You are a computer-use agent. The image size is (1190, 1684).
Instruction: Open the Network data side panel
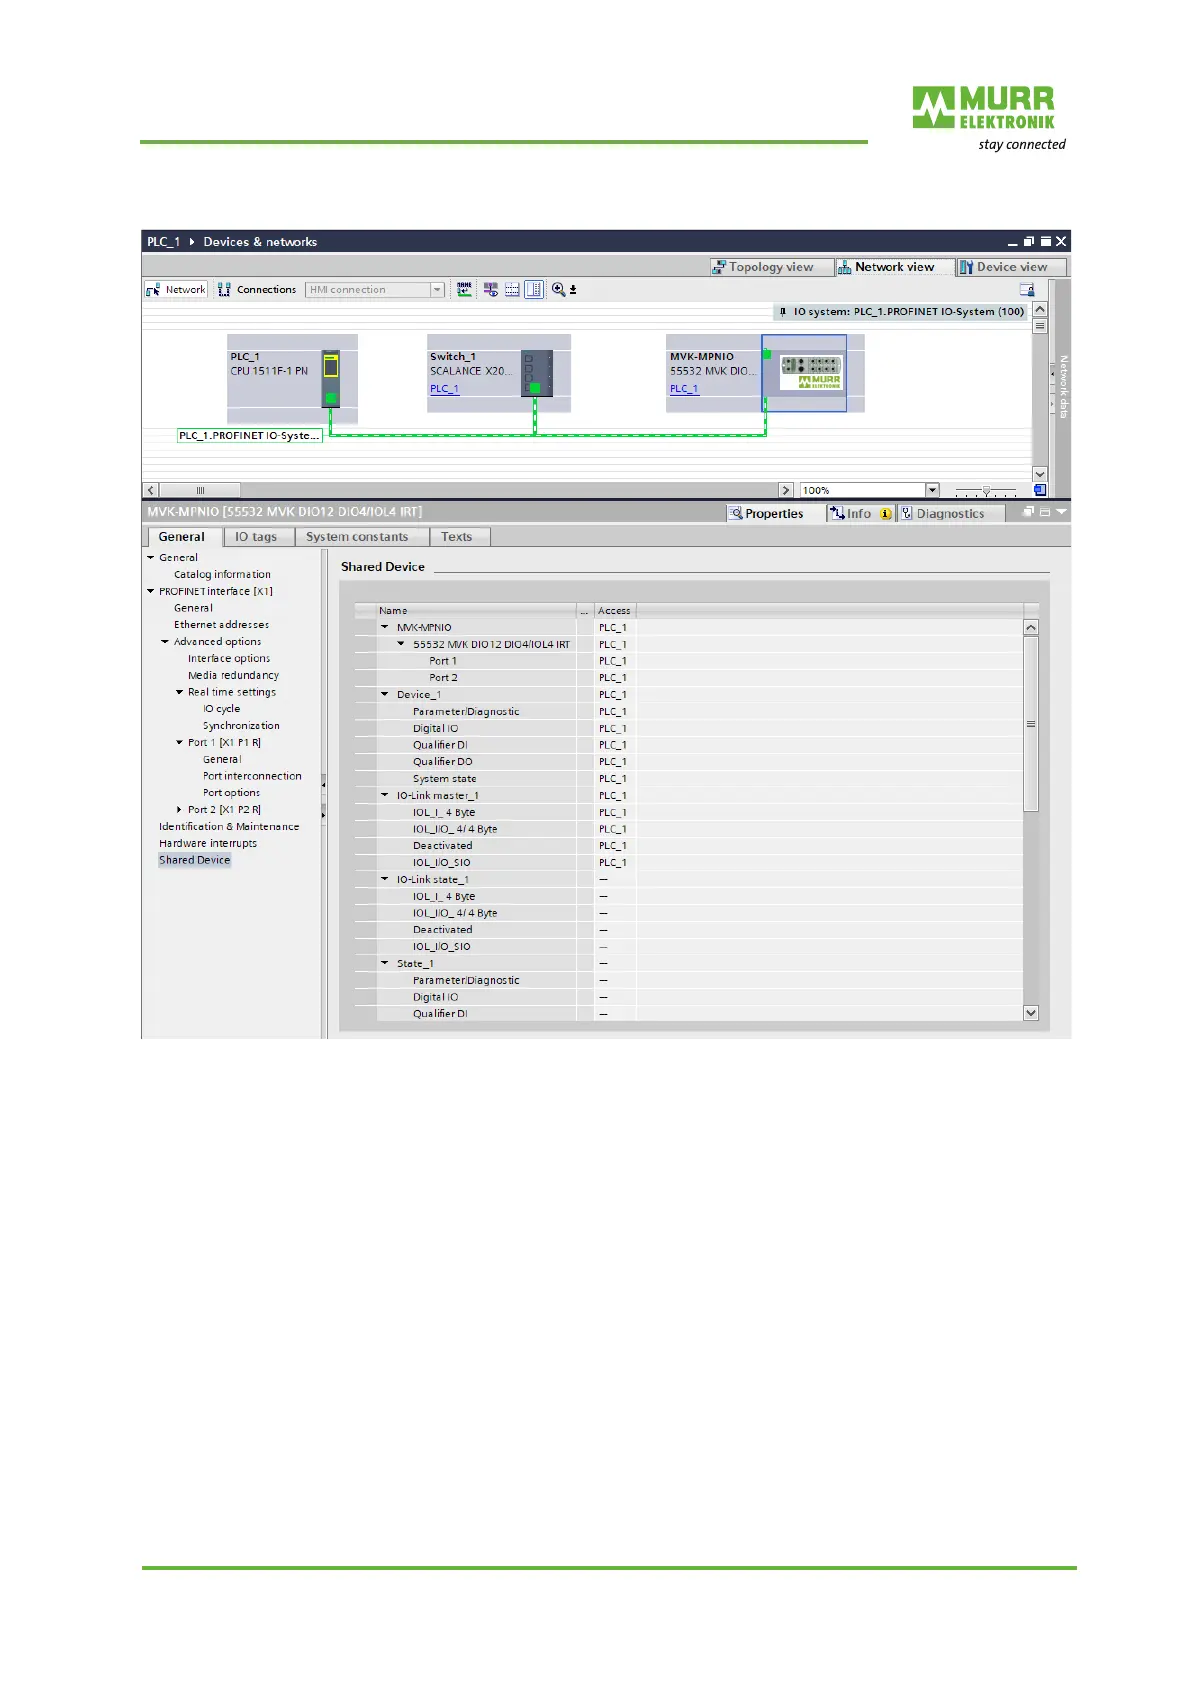pyautogui.click(x=1063, y=387)
